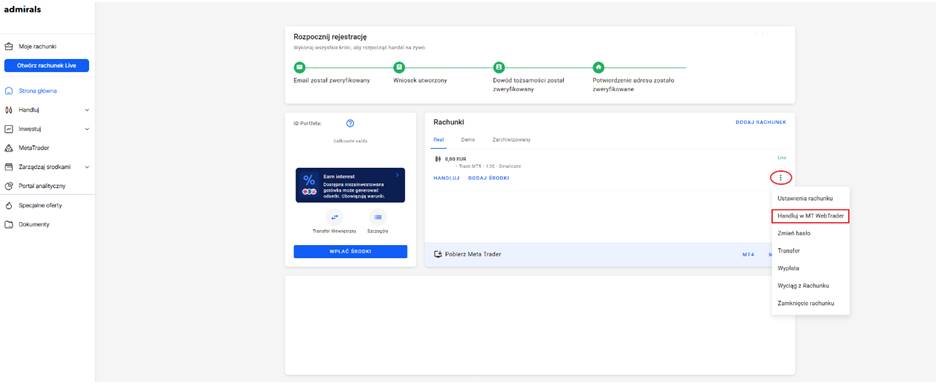936x384 pixels.
Task: Open the three-dot account options menu
Action: coord(781,177)
